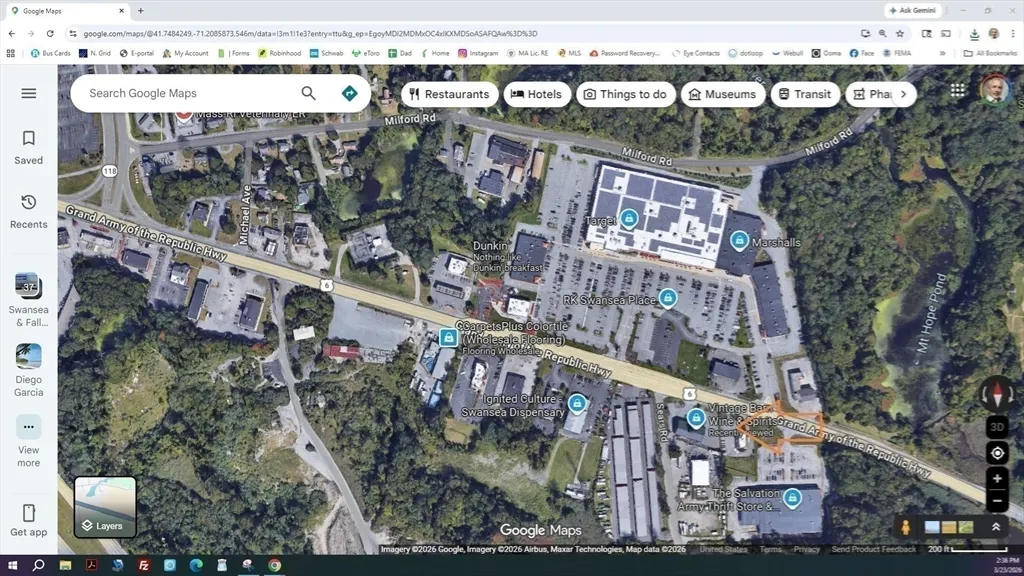1024x576 pixels.
Task: Open the Recents panel
Action: [x=29, y=212]
